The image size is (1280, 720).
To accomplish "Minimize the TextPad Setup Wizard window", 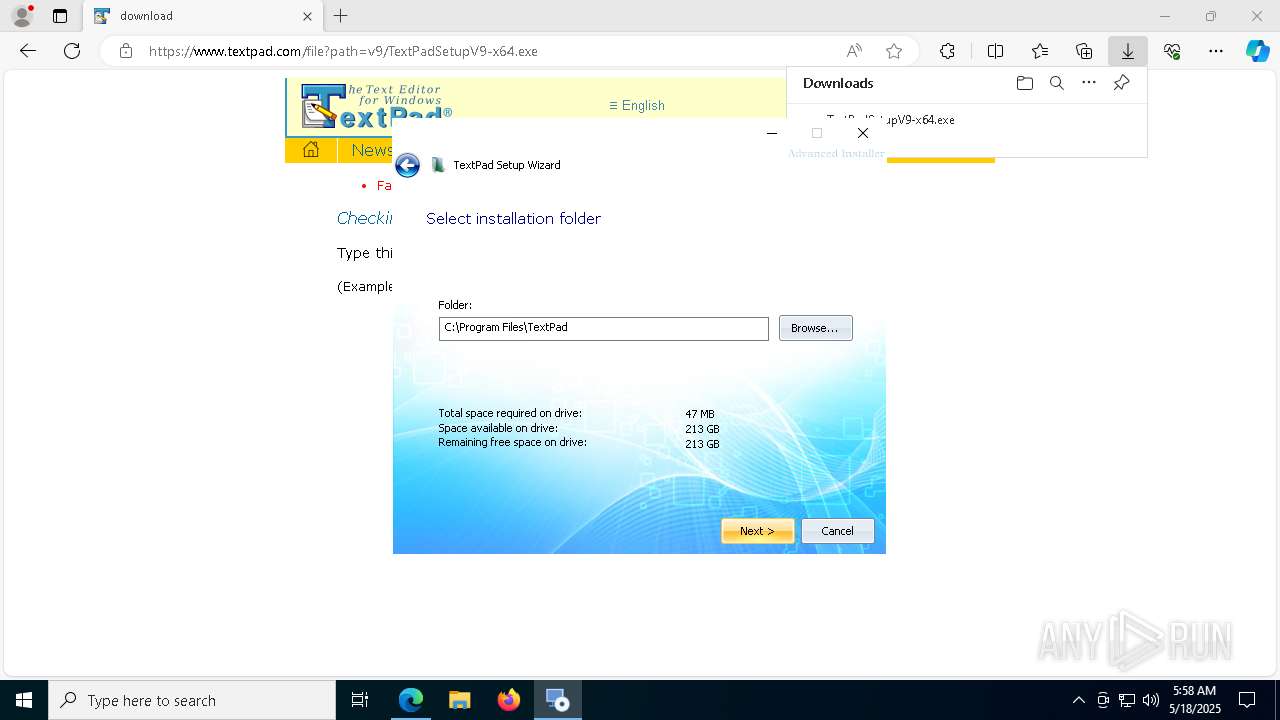I will point(771,133).
